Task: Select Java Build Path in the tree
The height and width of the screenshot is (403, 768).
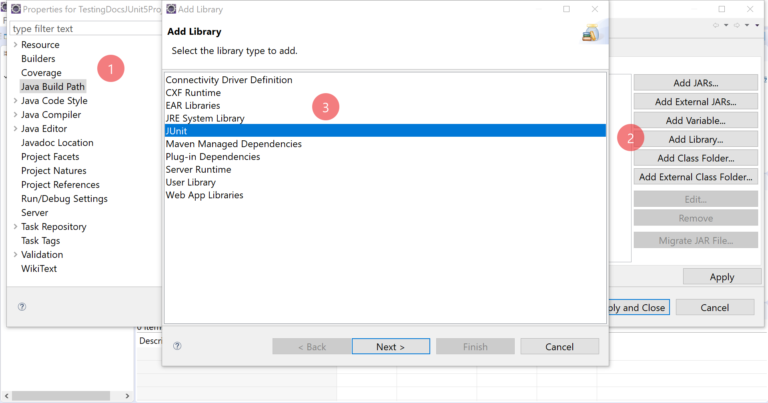Action: (x=54, y=87)
